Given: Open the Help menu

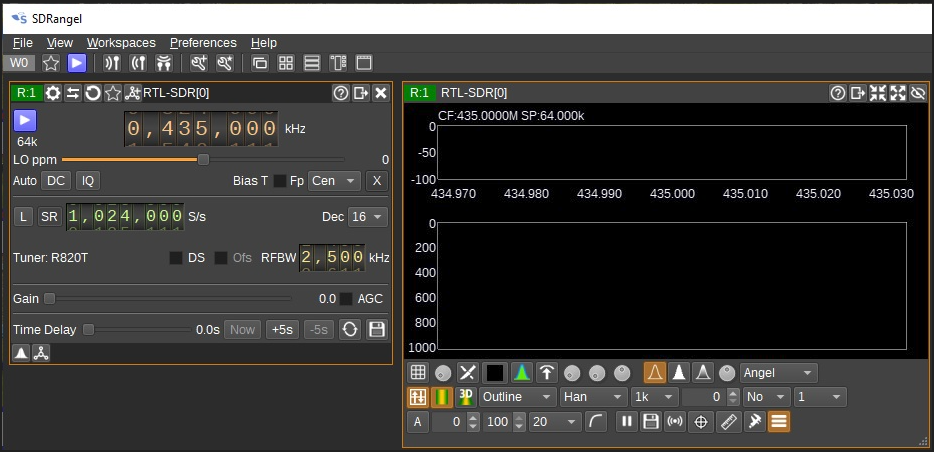Looking at the screenshot, I should (x=264, y=43).
